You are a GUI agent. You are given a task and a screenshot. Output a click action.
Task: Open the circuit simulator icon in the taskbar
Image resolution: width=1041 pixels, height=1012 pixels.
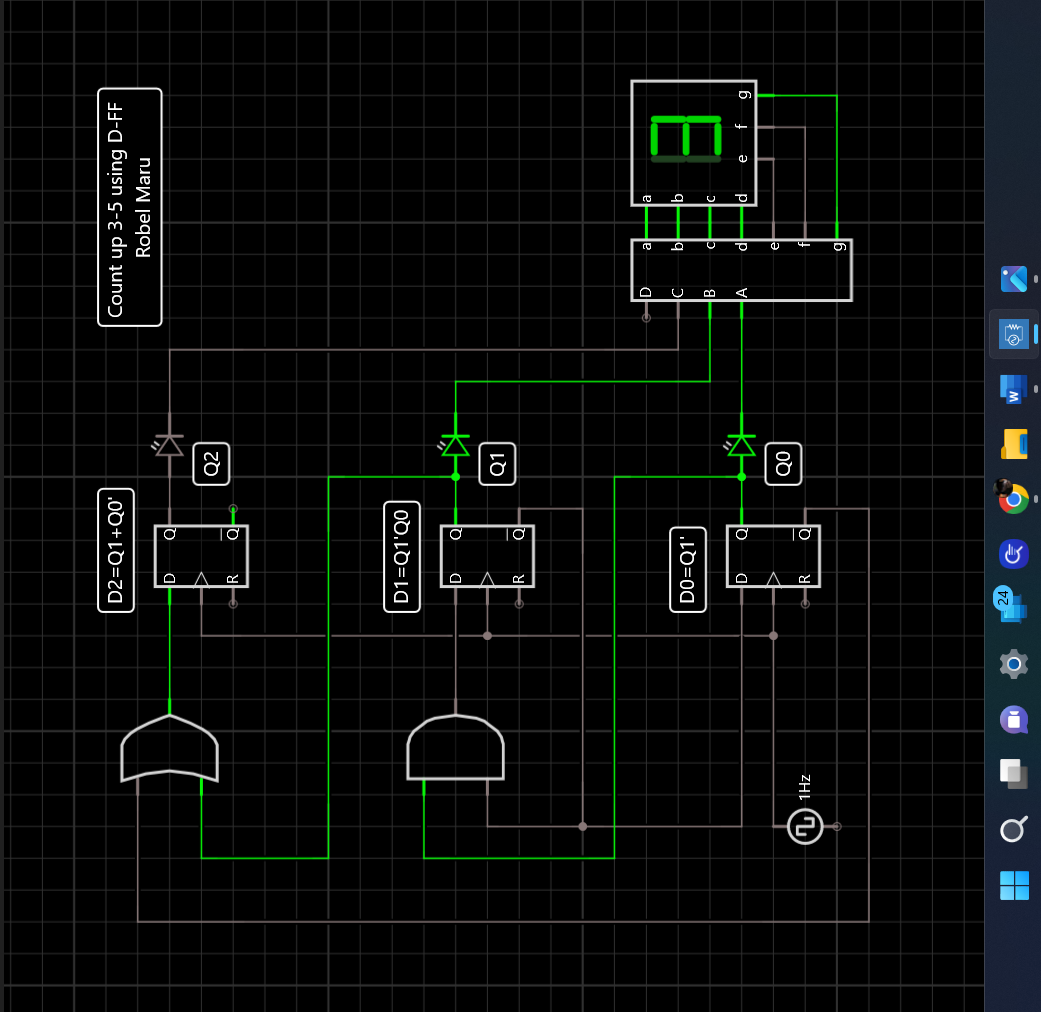pyautogui.click(x=1013, y=333)
